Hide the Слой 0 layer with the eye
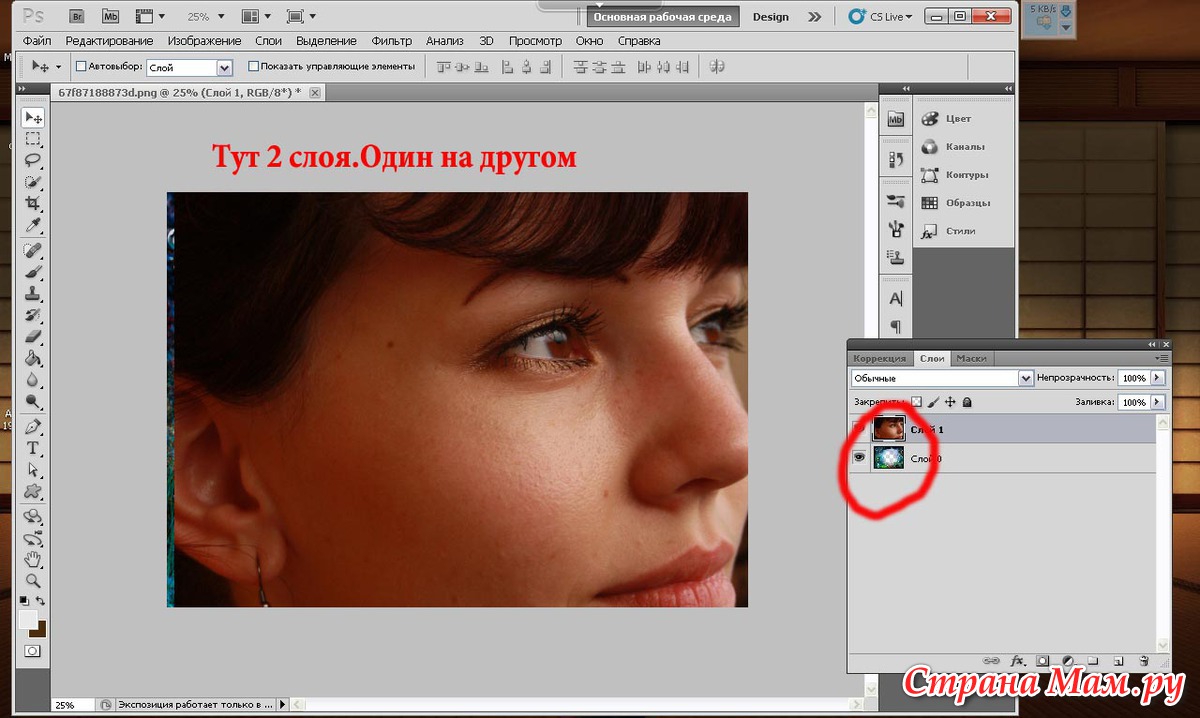This screenshot has width=1200, height=718. point(858,458)
